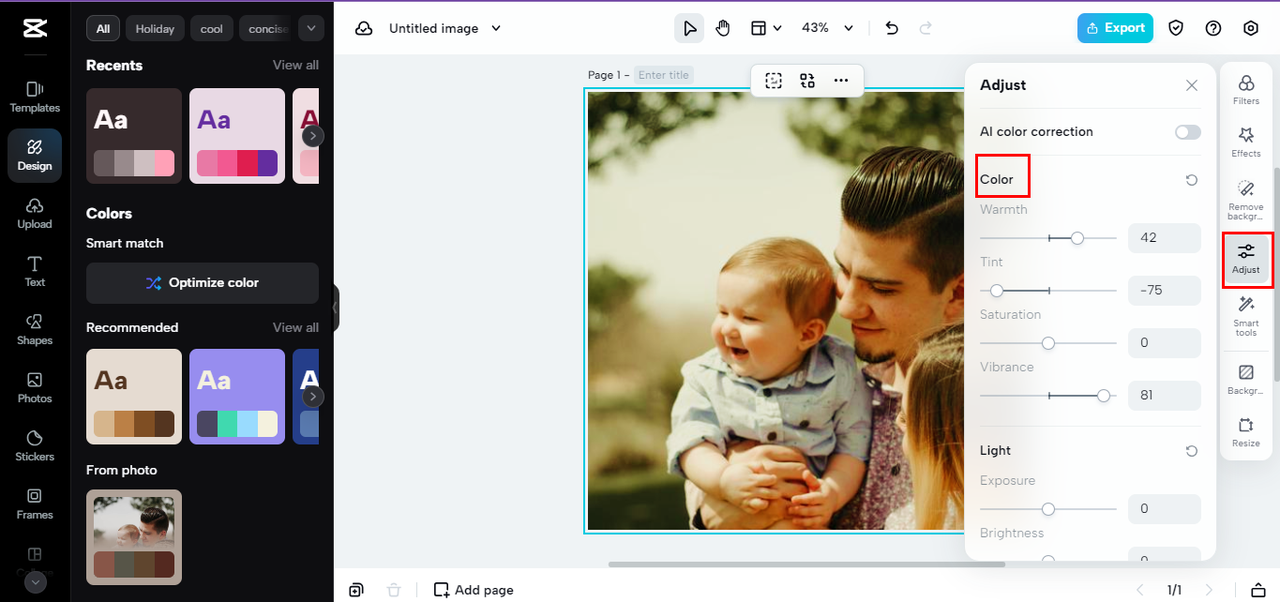Image resolution: width=1280 pixels, height=602 pixels.
Task: Click the Warmth value field showing 42
Action: pyautogui.click(x=1164, y=238)
